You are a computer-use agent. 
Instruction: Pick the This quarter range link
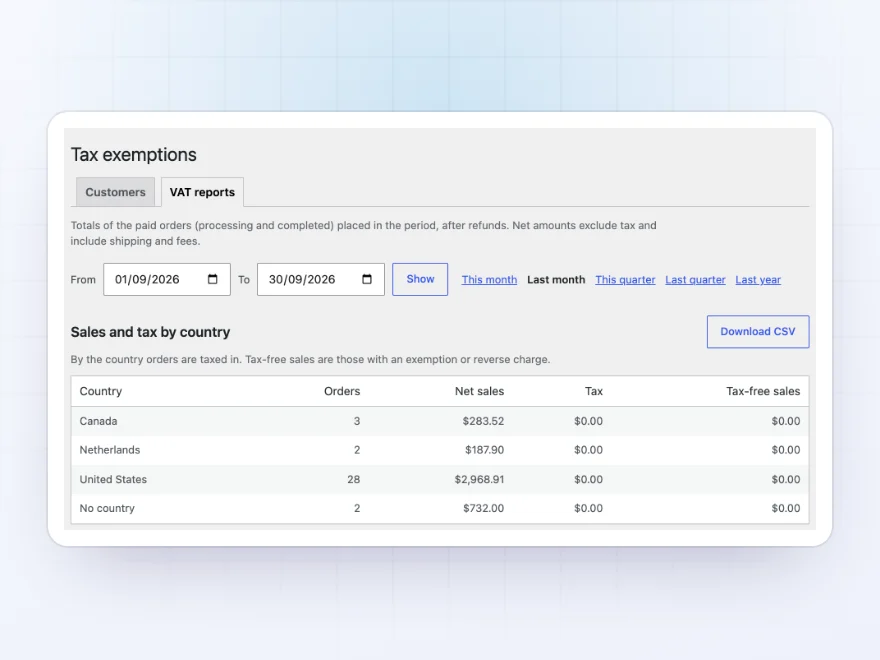[x=625, y=279]
